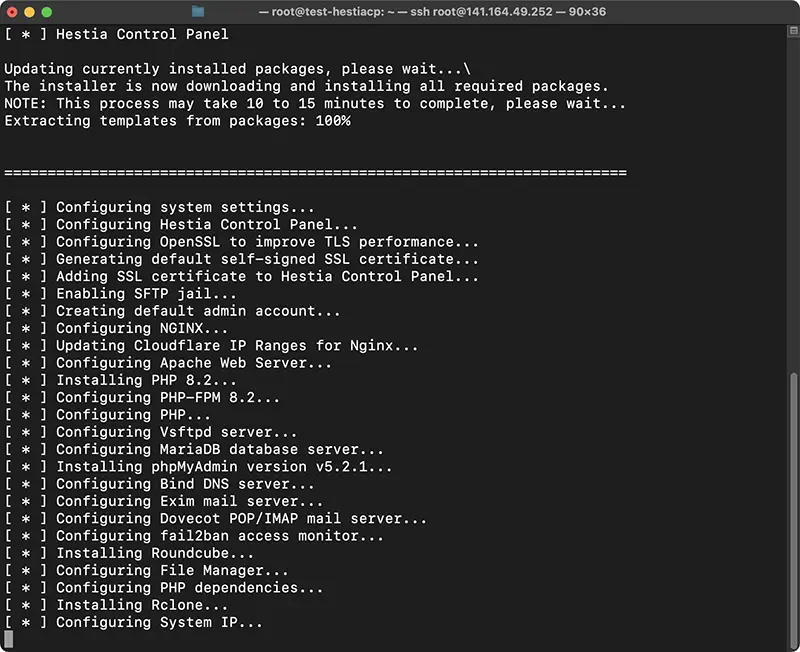Click the "Configuring fail2ban access monitor..." line
Image resolution: width=800 pixels, height=652 pixels.
pyautogui.click(x=194, y=536)
